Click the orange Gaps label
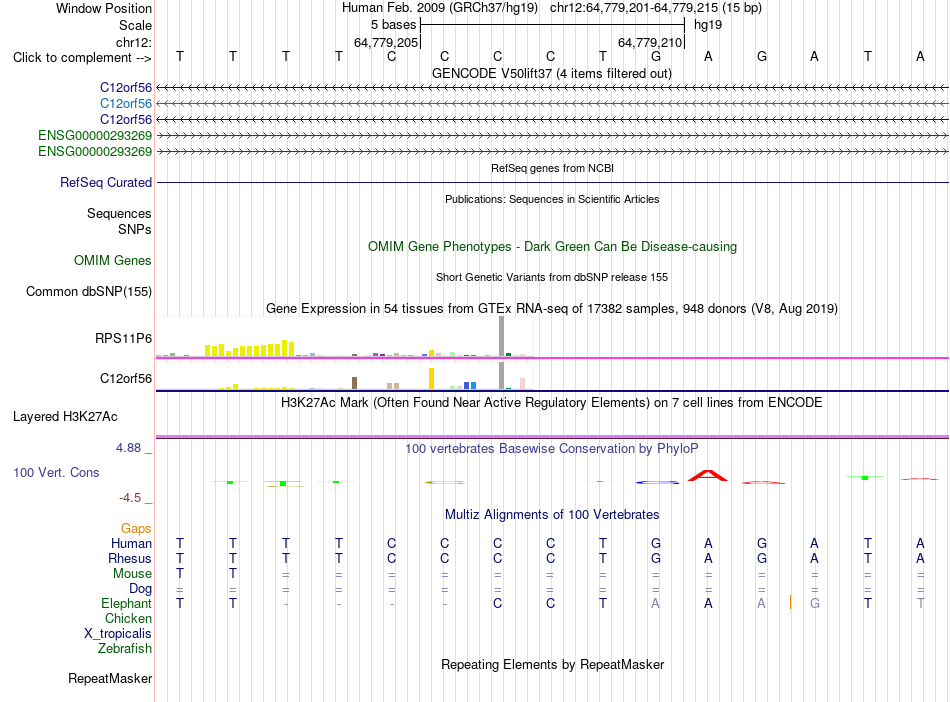 (136, 529)
